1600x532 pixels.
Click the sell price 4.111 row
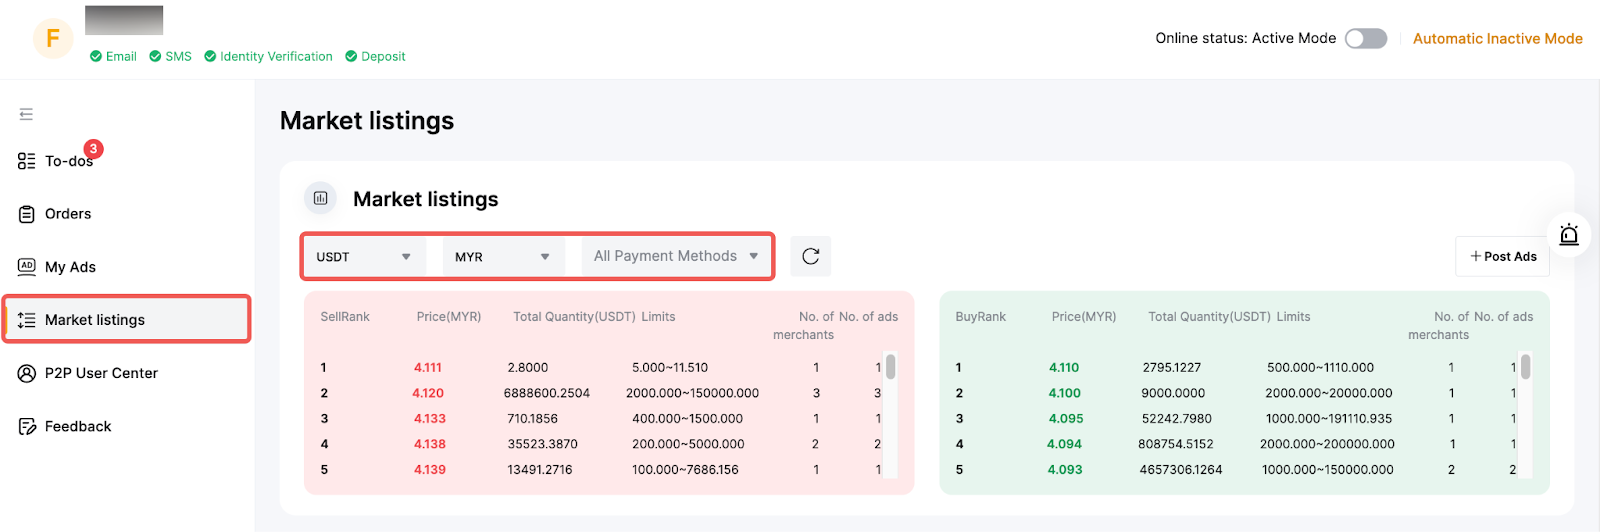click(x=428, y=368)
